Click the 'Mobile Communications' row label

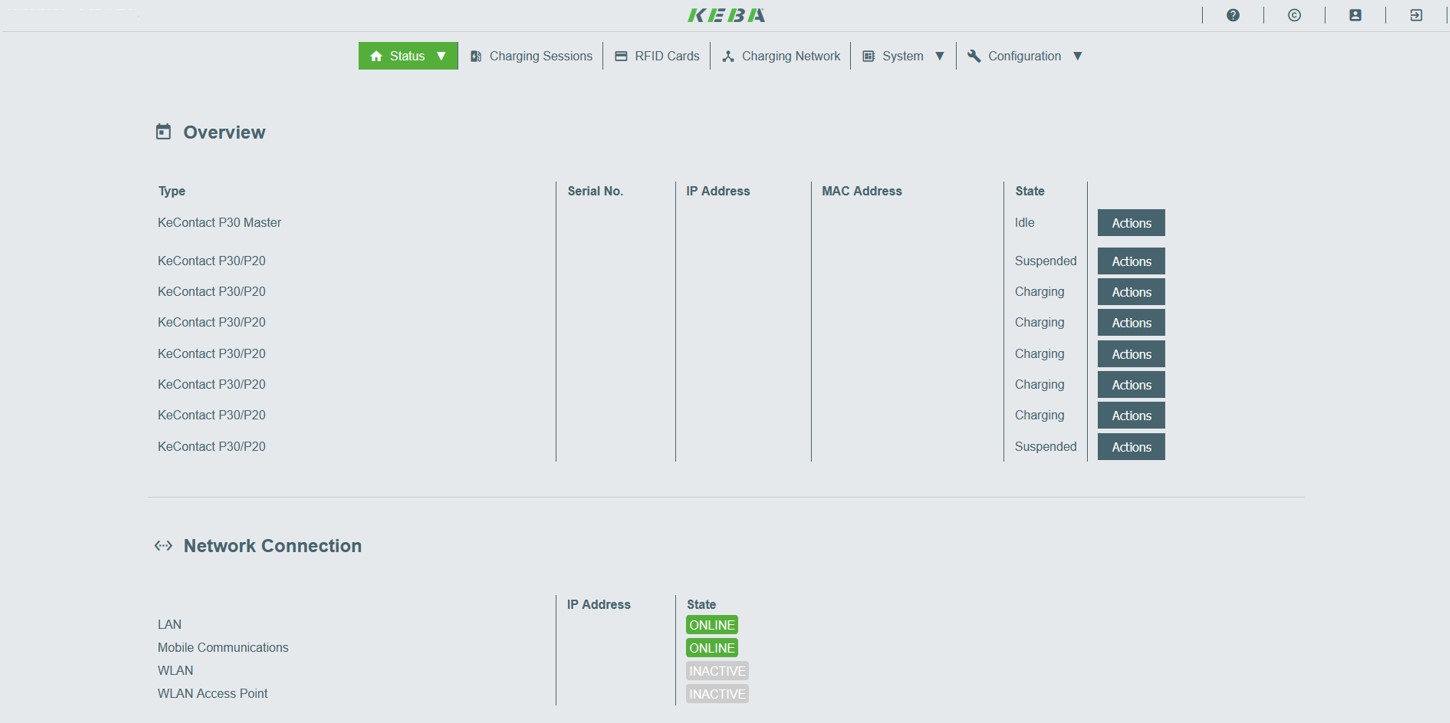click(x=223, y=647)
